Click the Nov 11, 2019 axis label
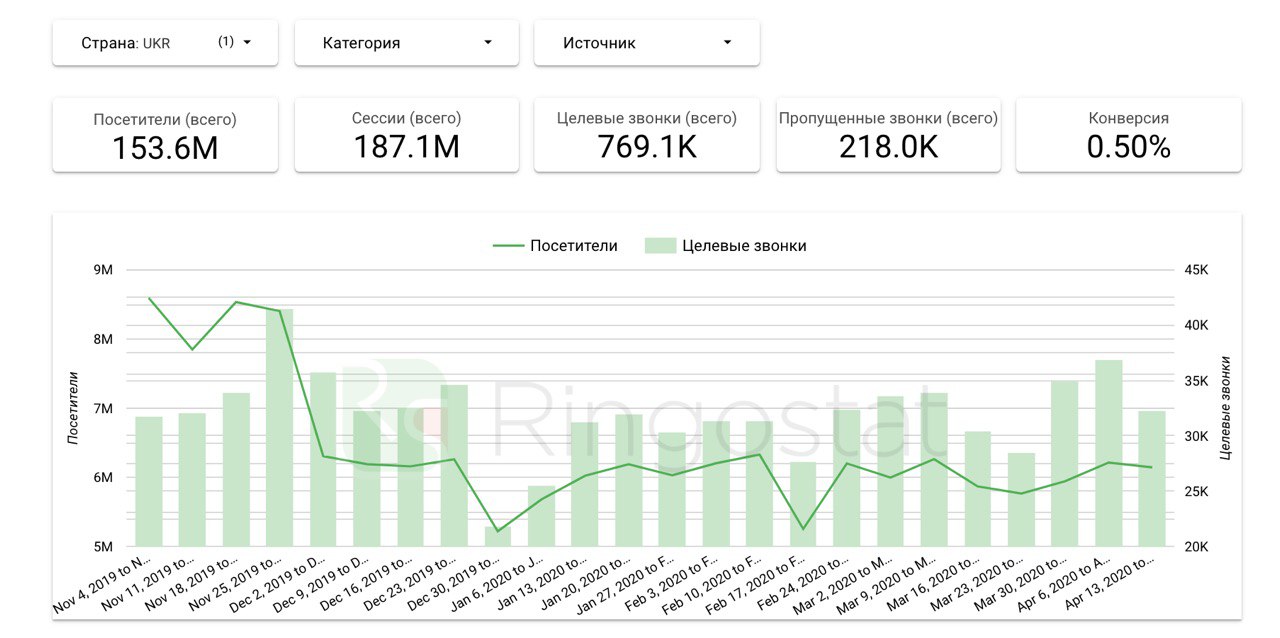 pyautogui.click(x=146, y=582)
